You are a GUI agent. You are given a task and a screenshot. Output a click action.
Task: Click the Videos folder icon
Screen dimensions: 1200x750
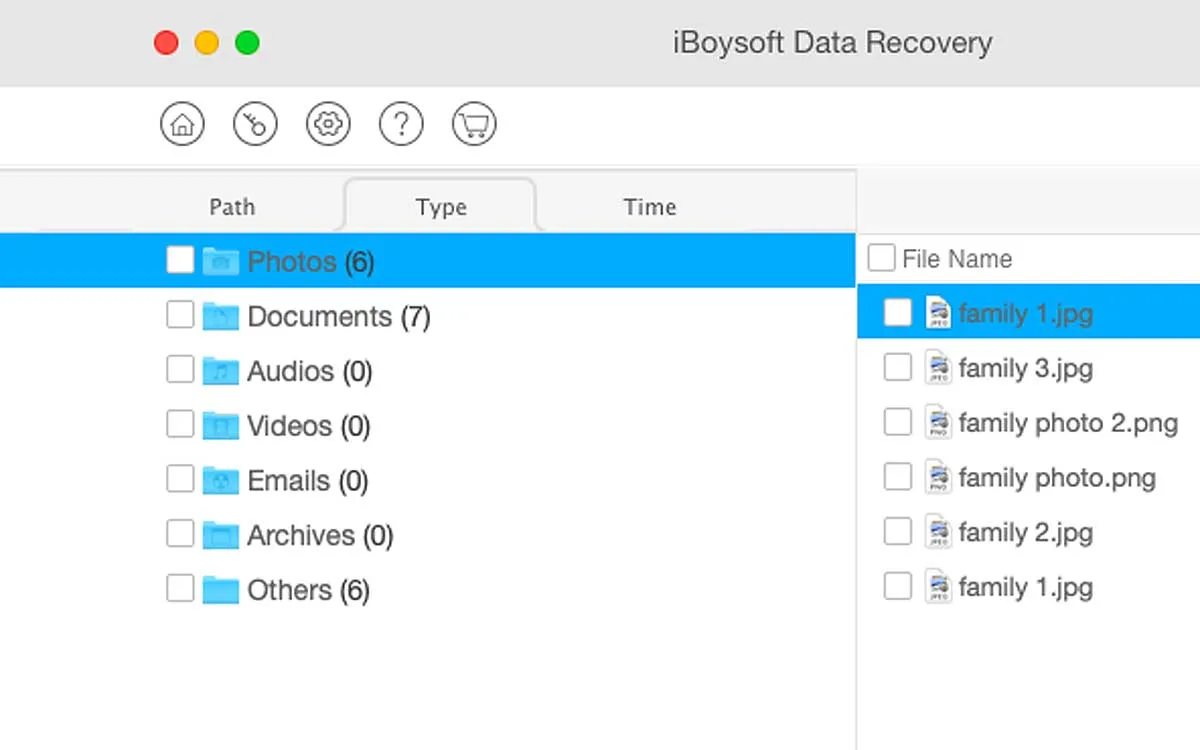click(220, 426)
